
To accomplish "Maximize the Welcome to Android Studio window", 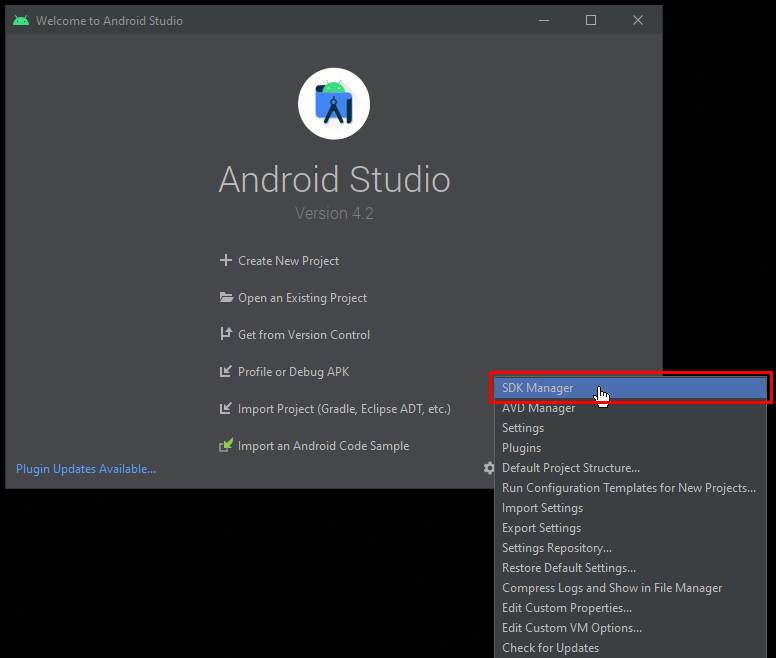I will 591,20.
